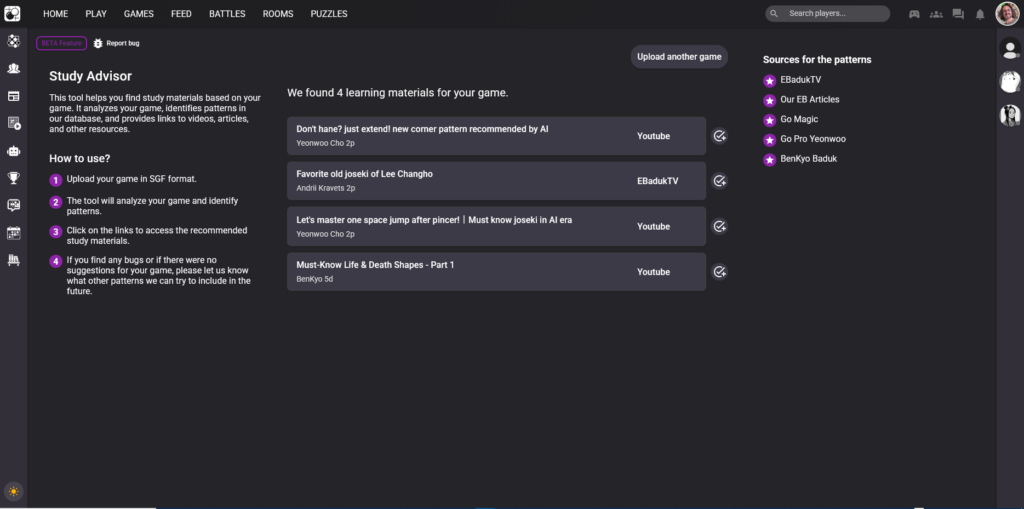
Task: Open the EBadukTV source link
Action: [x=799, y=80]
